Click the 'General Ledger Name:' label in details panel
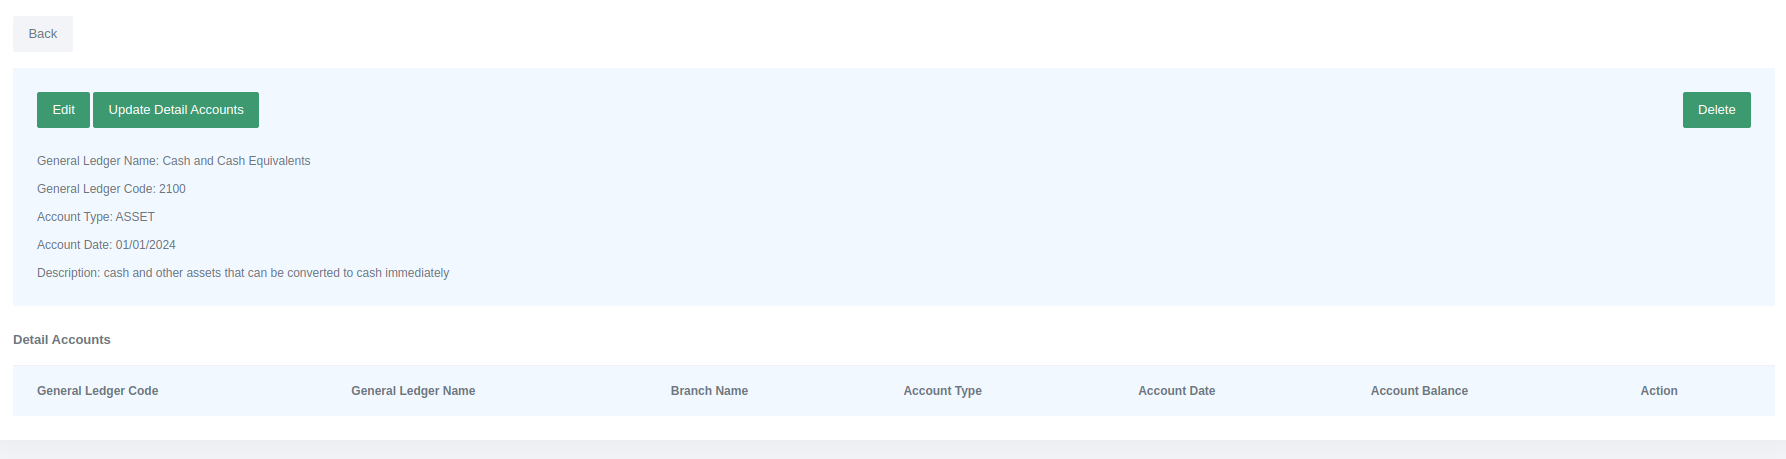This screenshot has width=1786, height=459. click(x=97, y=161)
